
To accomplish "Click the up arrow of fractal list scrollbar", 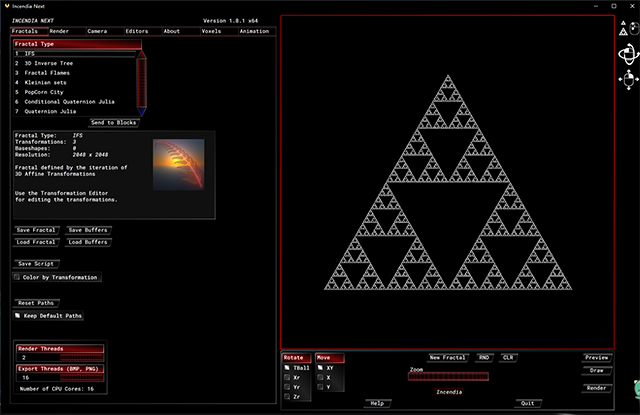I will click(x=140, y=53).
